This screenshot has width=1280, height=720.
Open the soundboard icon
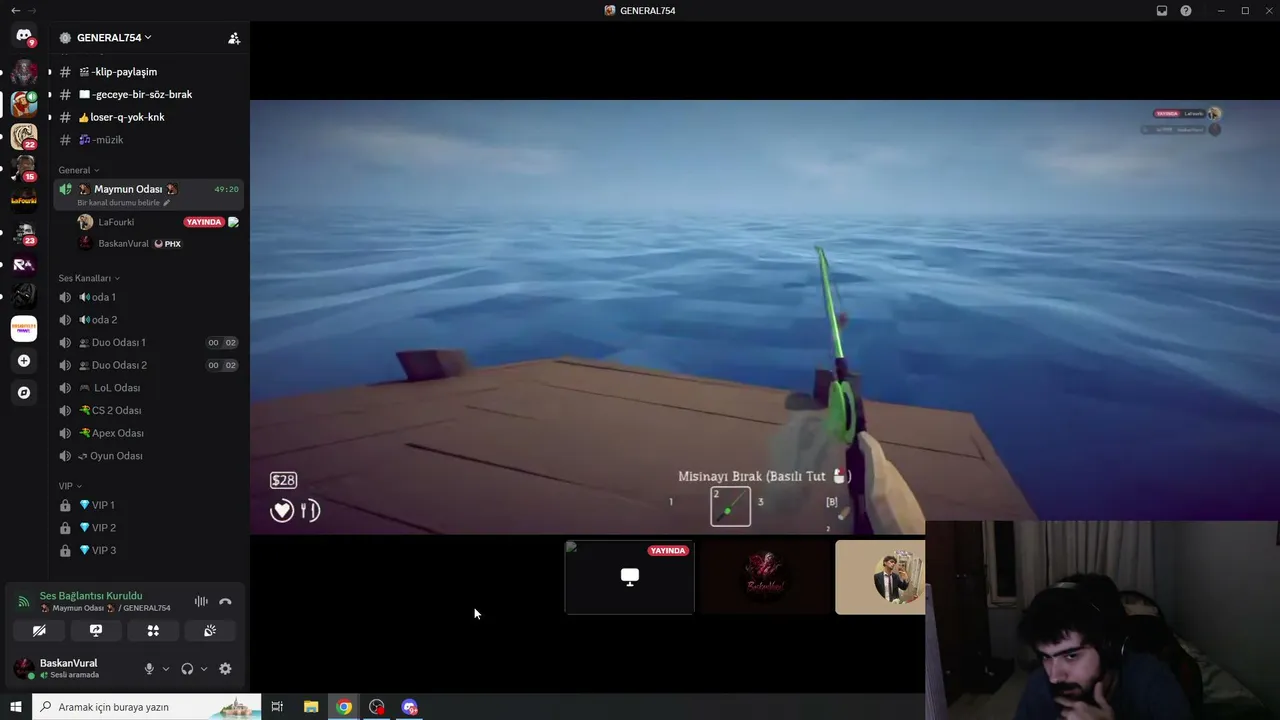(210, 631)
